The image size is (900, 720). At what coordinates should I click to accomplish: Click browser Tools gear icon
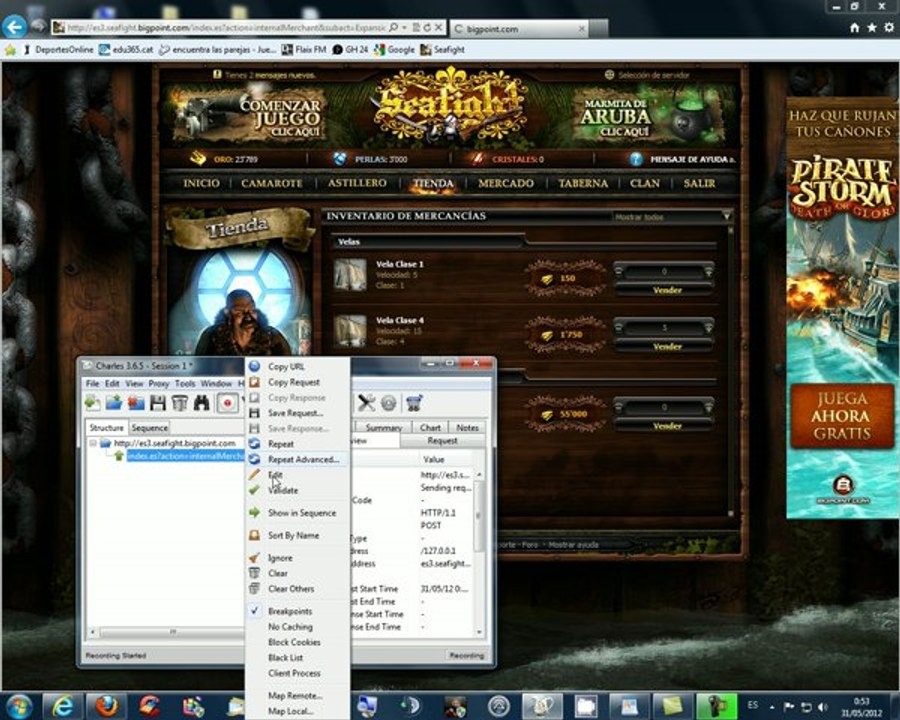point(889,28)
